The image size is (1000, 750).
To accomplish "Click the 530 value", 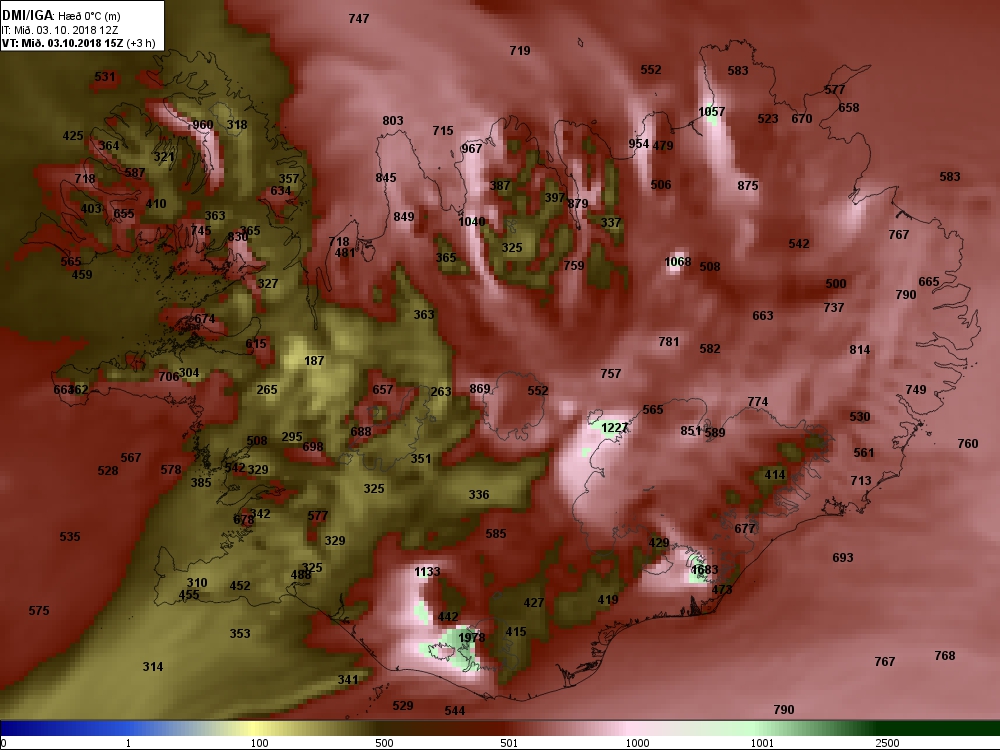I will pyautogui.click(x=860, y=416).
